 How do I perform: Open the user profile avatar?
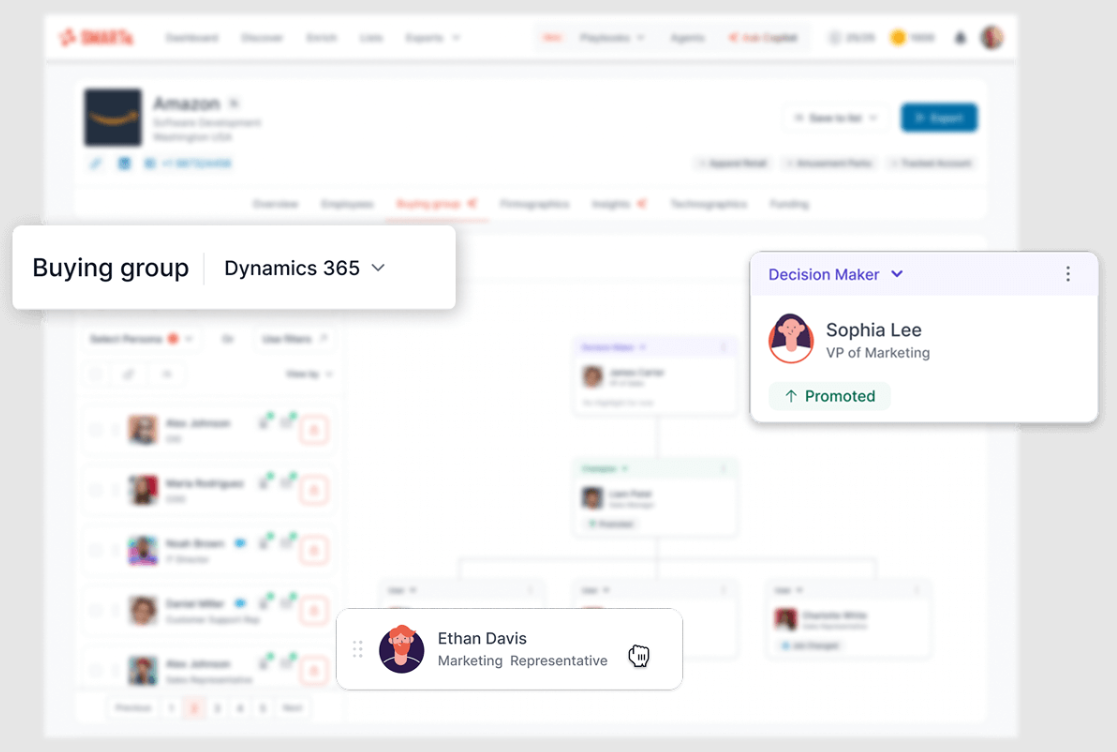coord(992,37)
